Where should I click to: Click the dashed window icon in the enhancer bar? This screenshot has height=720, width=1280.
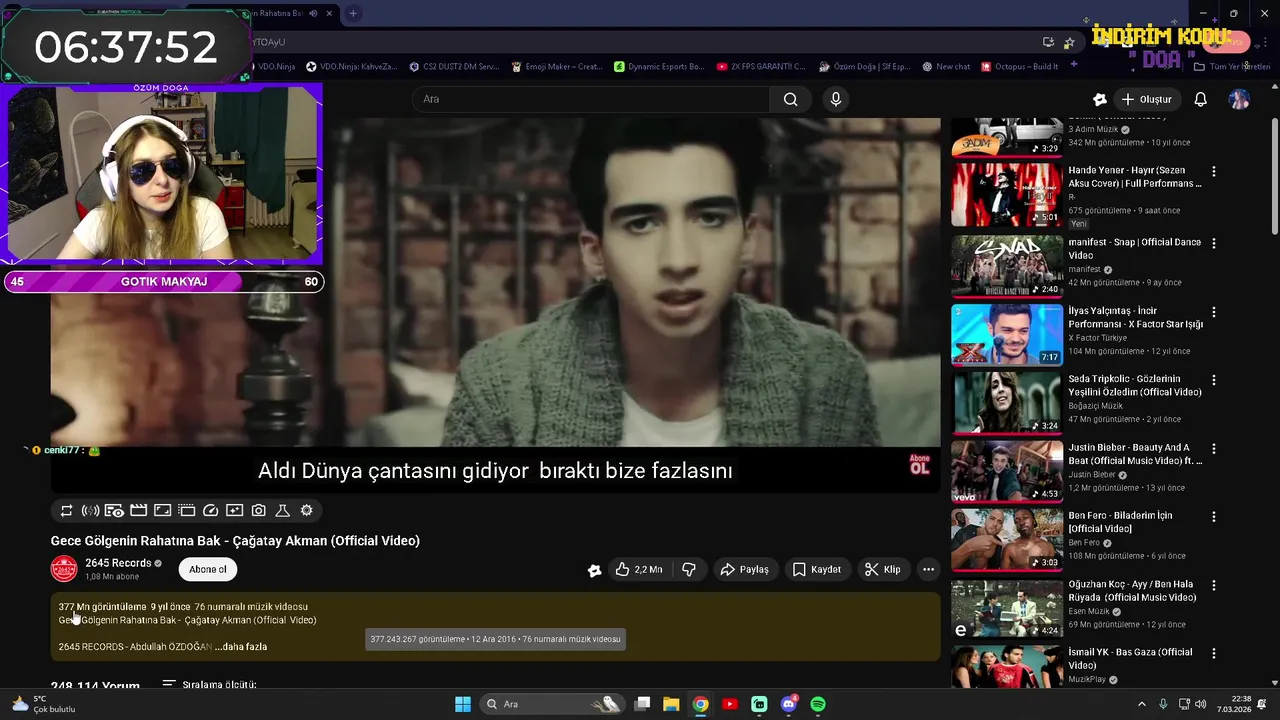186,510
